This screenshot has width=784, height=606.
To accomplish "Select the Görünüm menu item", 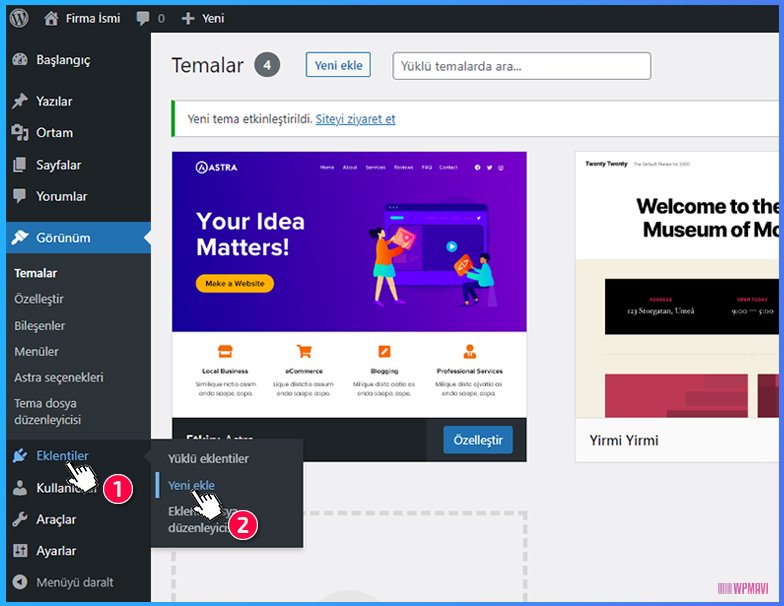I will (78, 238).
